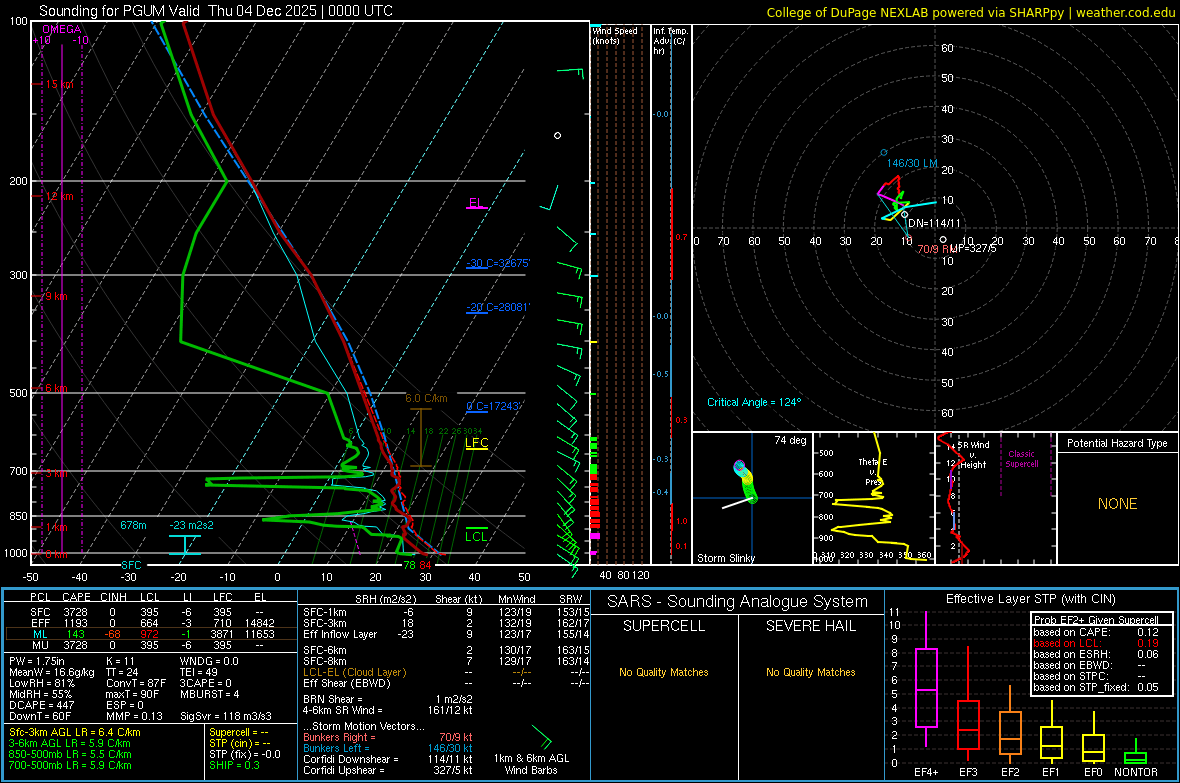The image size is (1180, 783).
Task: Select the EL marker on the skew-T
Action: pyautogui.click(x=476, y=203)
